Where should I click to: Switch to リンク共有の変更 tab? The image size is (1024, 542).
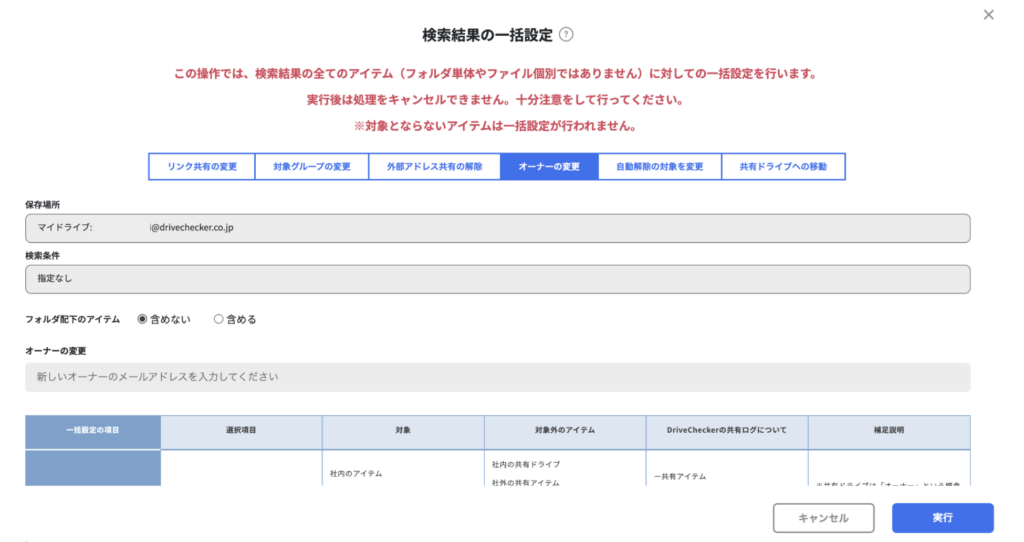coord(202,167)
